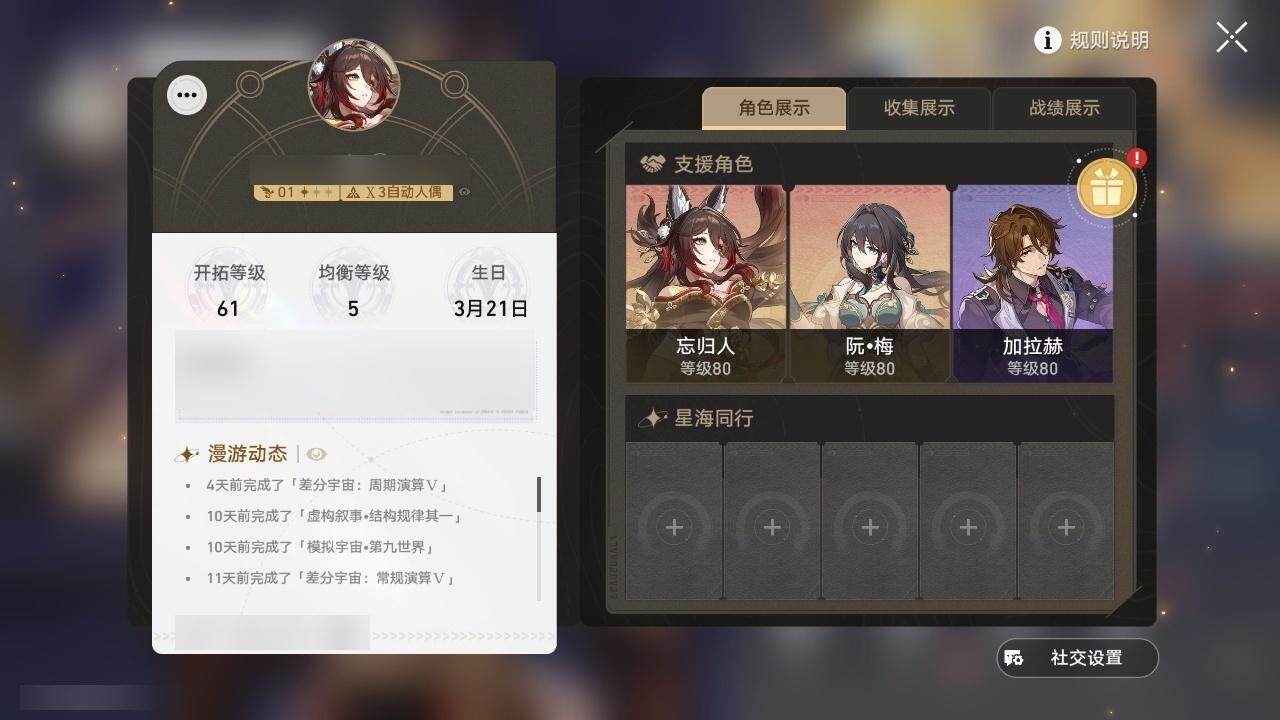Open the gift box reward icon
Image resolution: width=1280 pixels, height=720 pixels.
tap(1106, 188)
